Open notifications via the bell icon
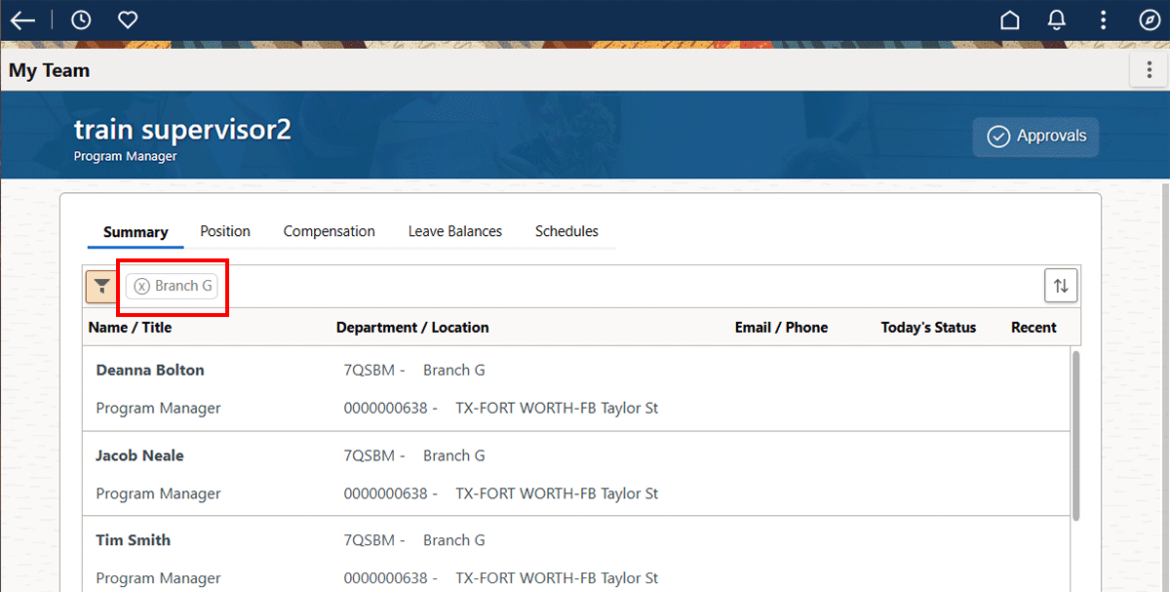The height and width of the screenshot is (592, 1170). pos(1056,19)
